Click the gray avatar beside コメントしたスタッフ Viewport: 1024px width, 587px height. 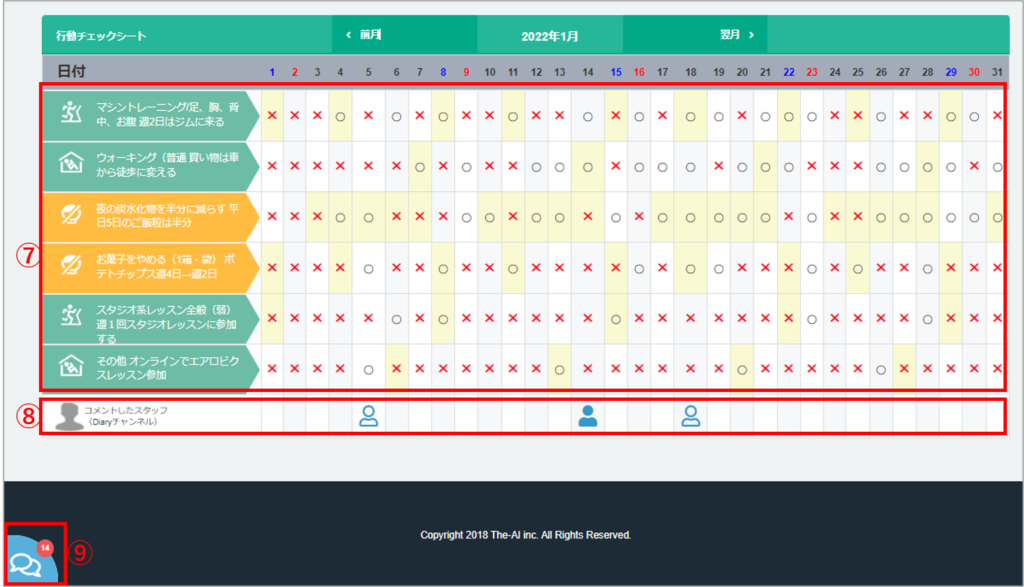point(69,417)
